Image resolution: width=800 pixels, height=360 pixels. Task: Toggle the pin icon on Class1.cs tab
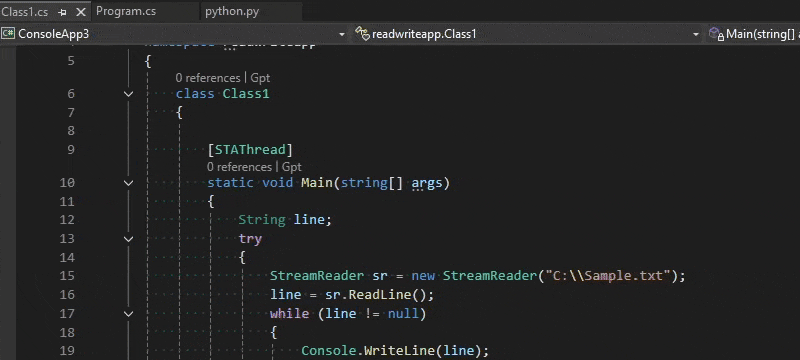(62, 12)
